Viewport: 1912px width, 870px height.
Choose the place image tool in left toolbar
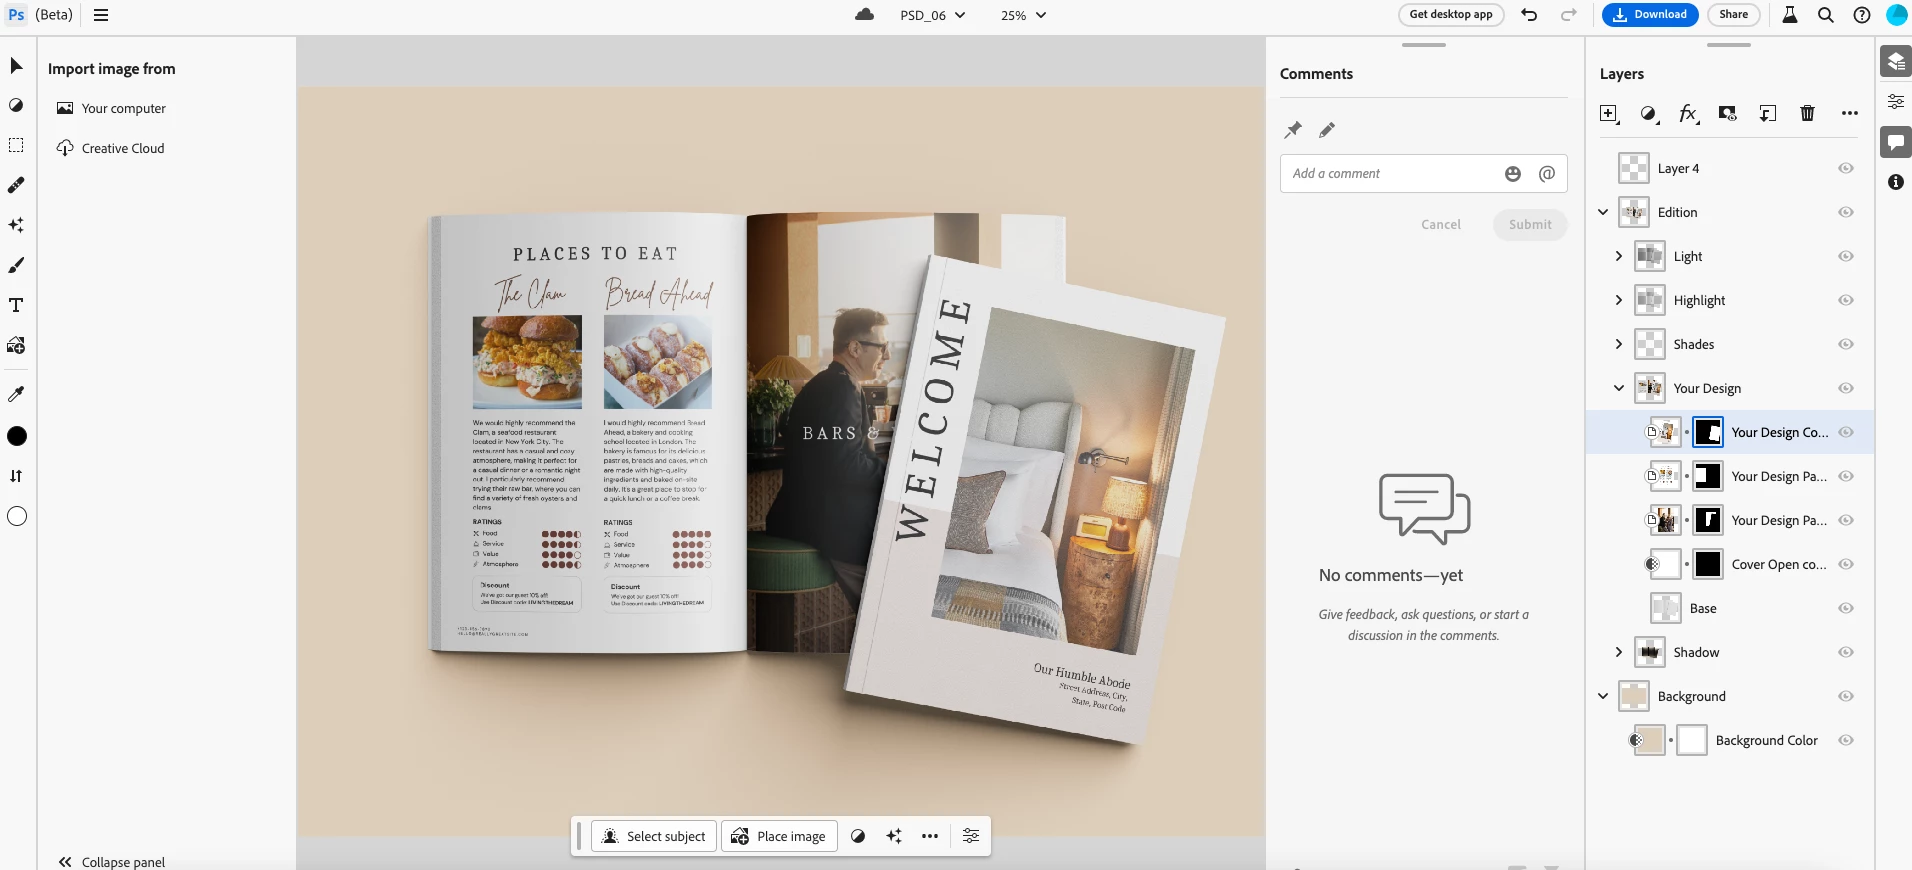coord(16,345)
